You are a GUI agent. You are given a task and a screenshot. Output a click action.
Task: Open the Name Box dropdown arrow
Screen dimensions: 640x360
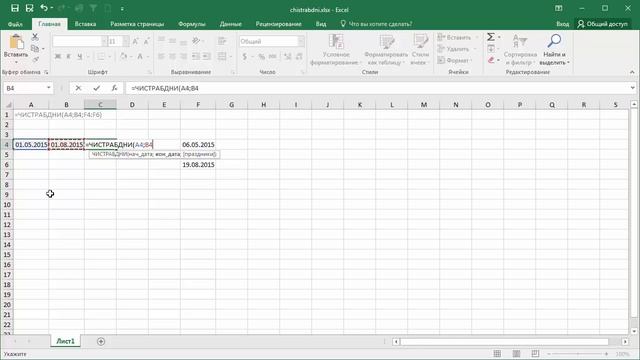pyautogui.click(x=49, y=88)
